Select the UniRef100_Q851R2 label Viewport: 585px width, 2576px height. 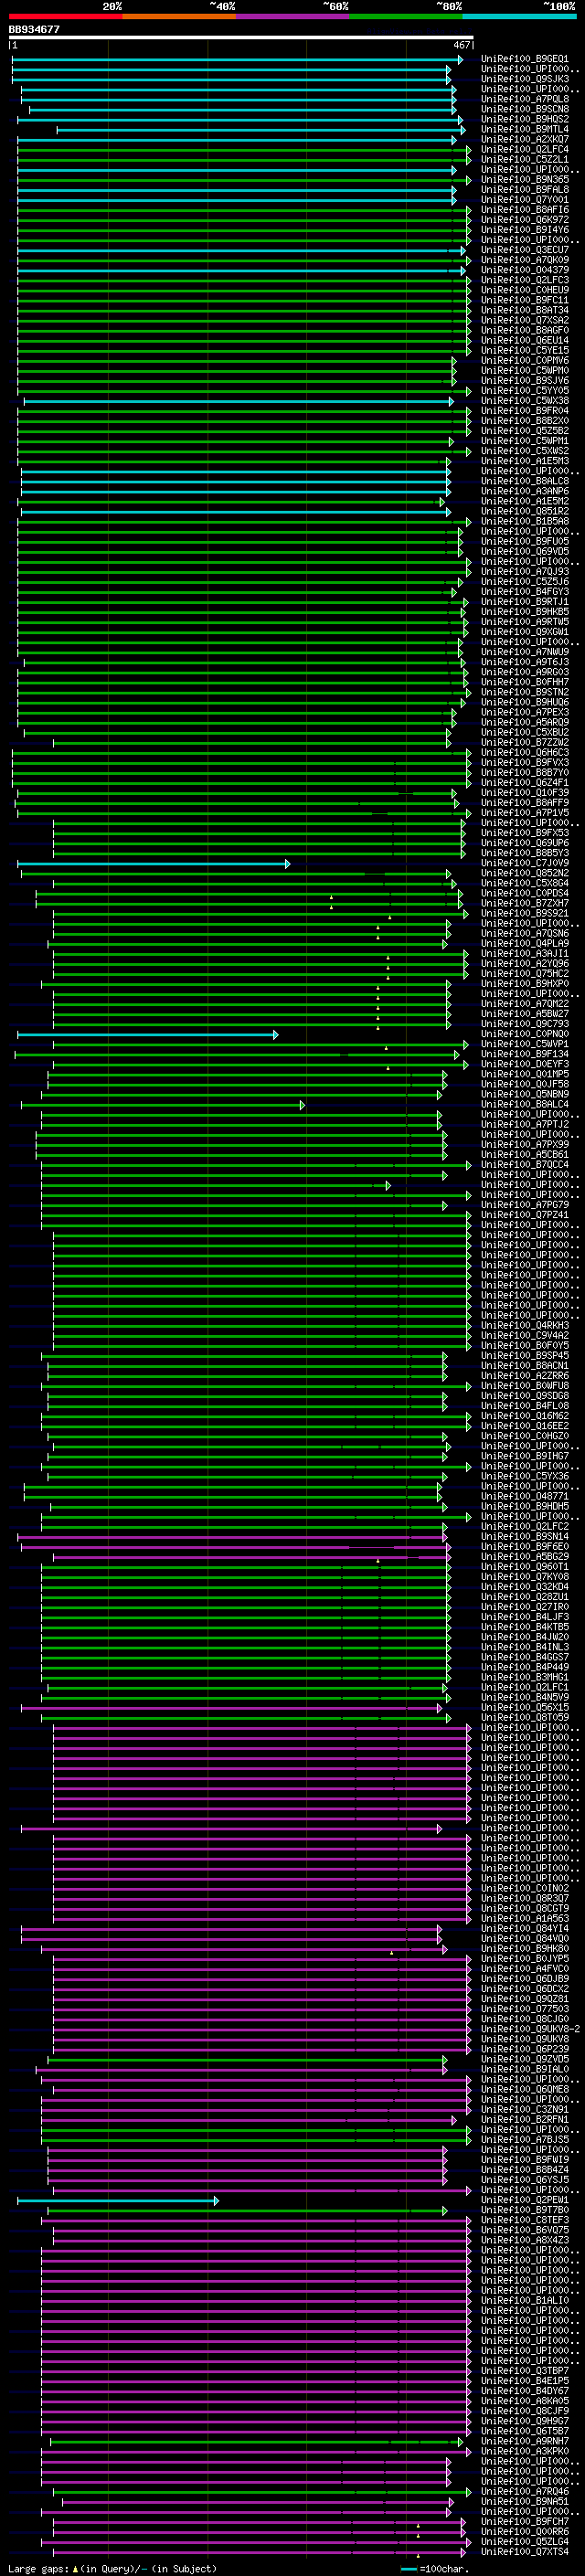point(525,511)
